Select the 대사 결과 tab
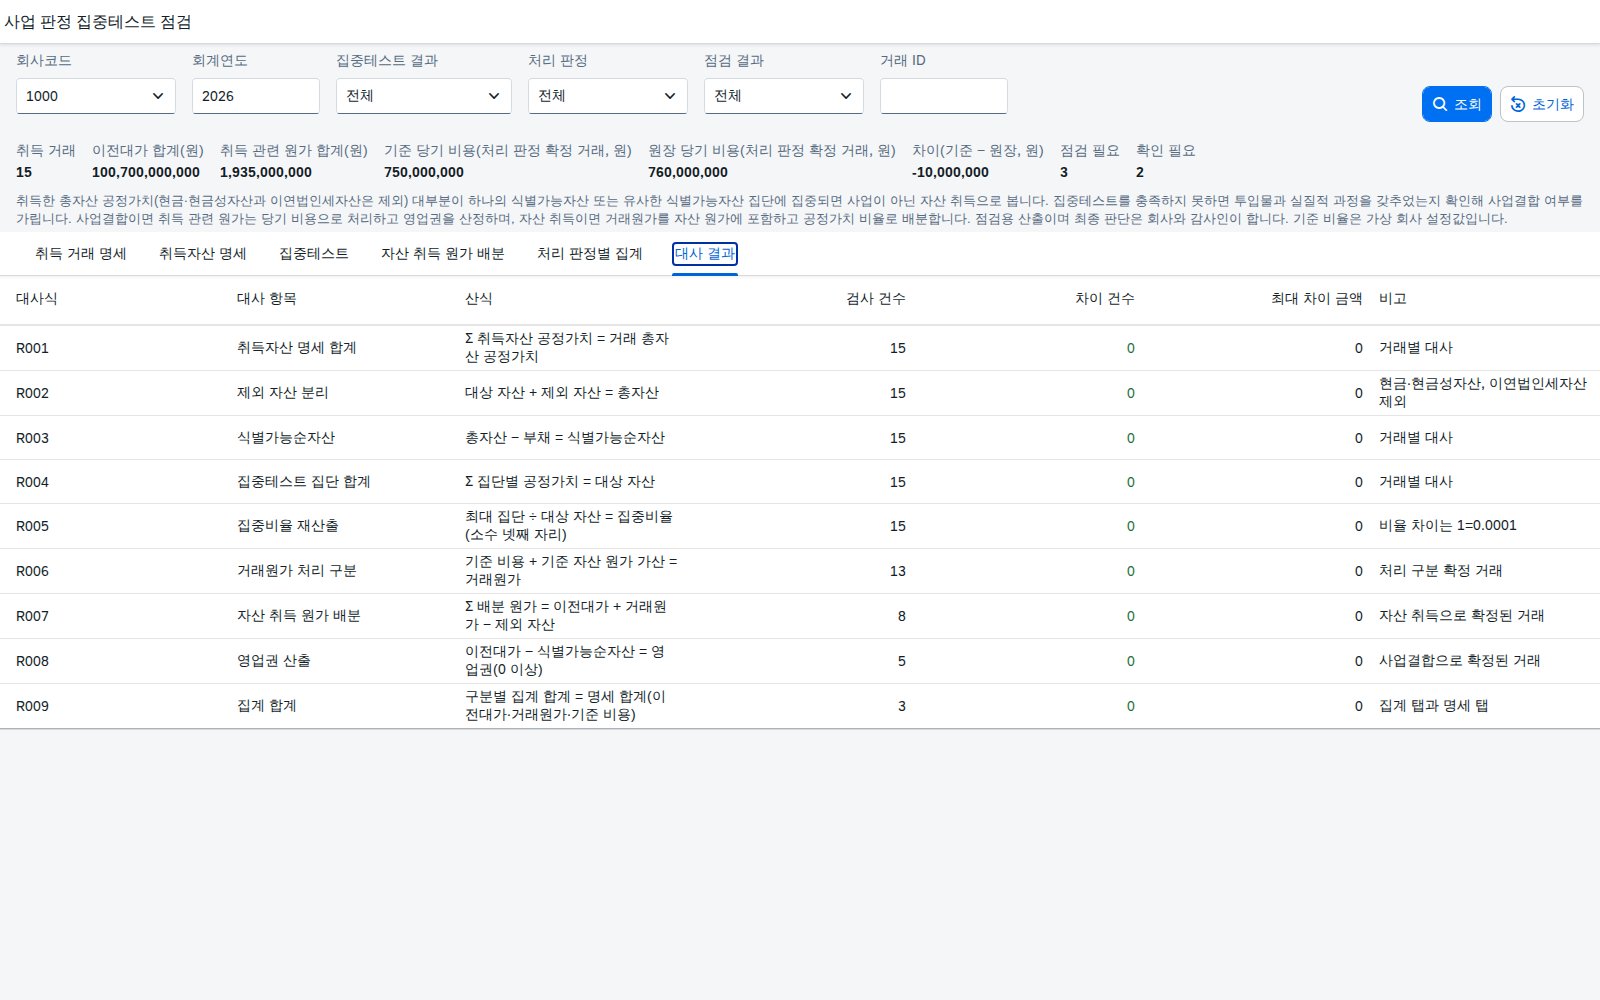This screenshot has width=1600, height=1000. click(705, 254)
